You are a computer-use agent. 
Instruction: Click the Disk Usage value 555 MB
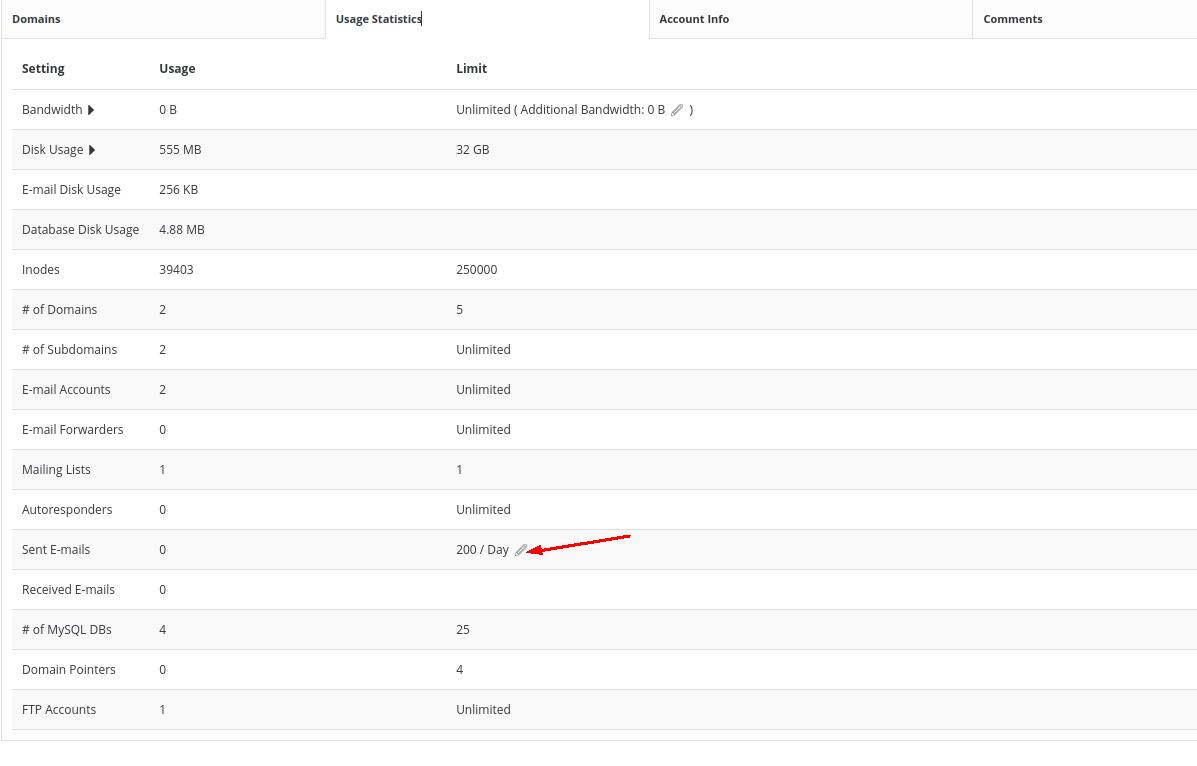180,150
